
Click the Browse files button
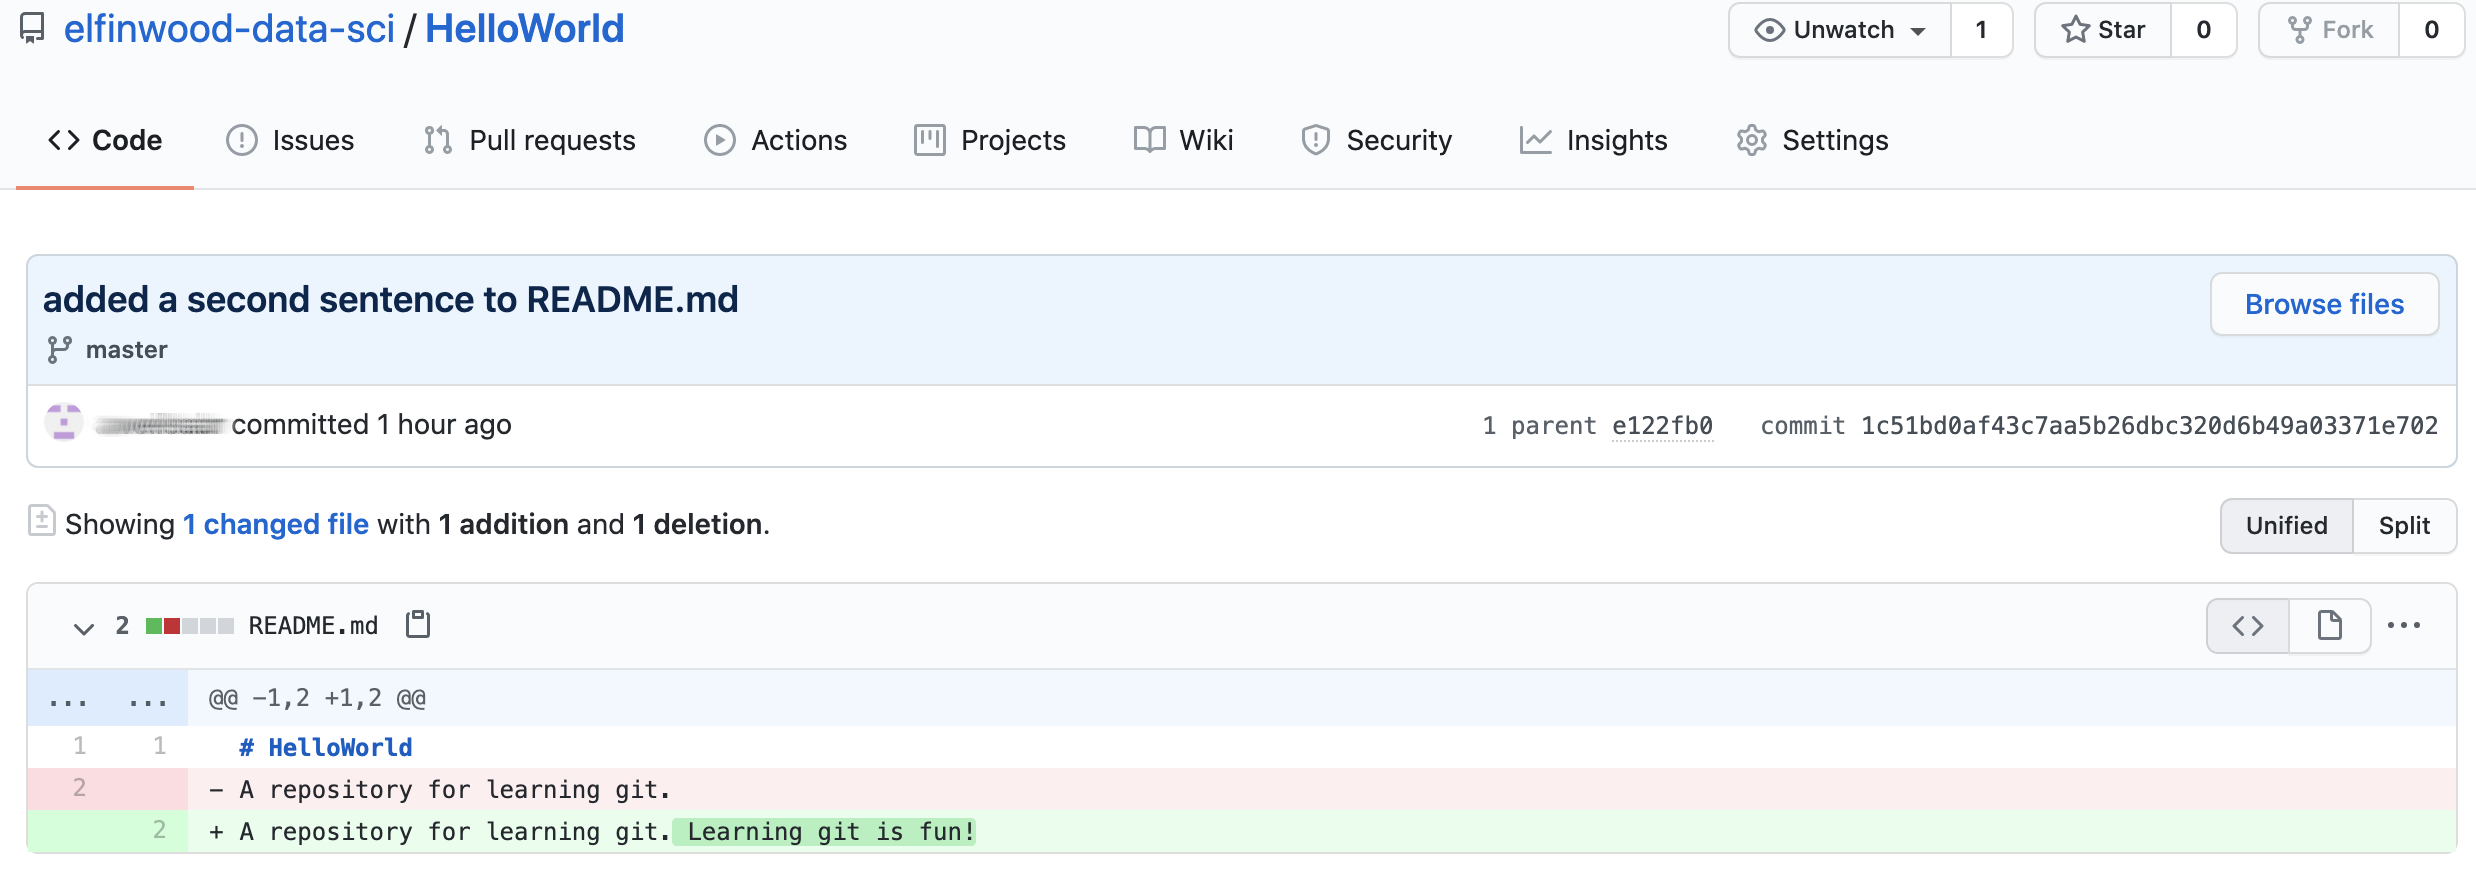coord(2323,304)
